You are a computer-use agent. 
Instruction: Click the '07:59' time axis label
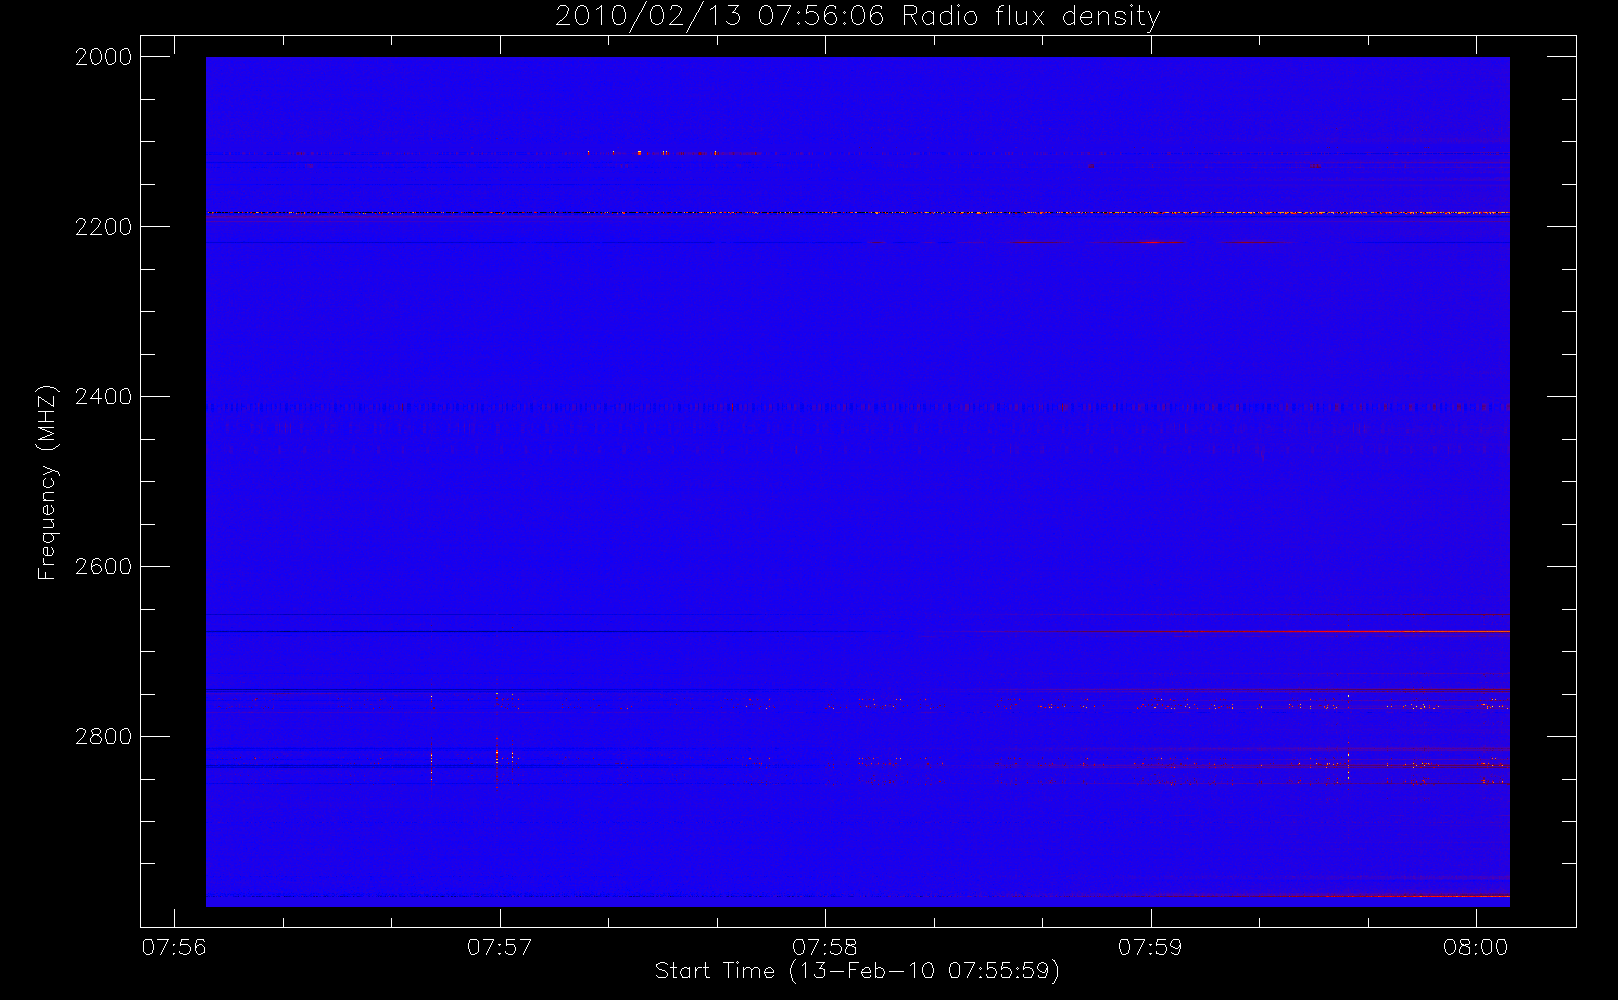coord(1150,947)
